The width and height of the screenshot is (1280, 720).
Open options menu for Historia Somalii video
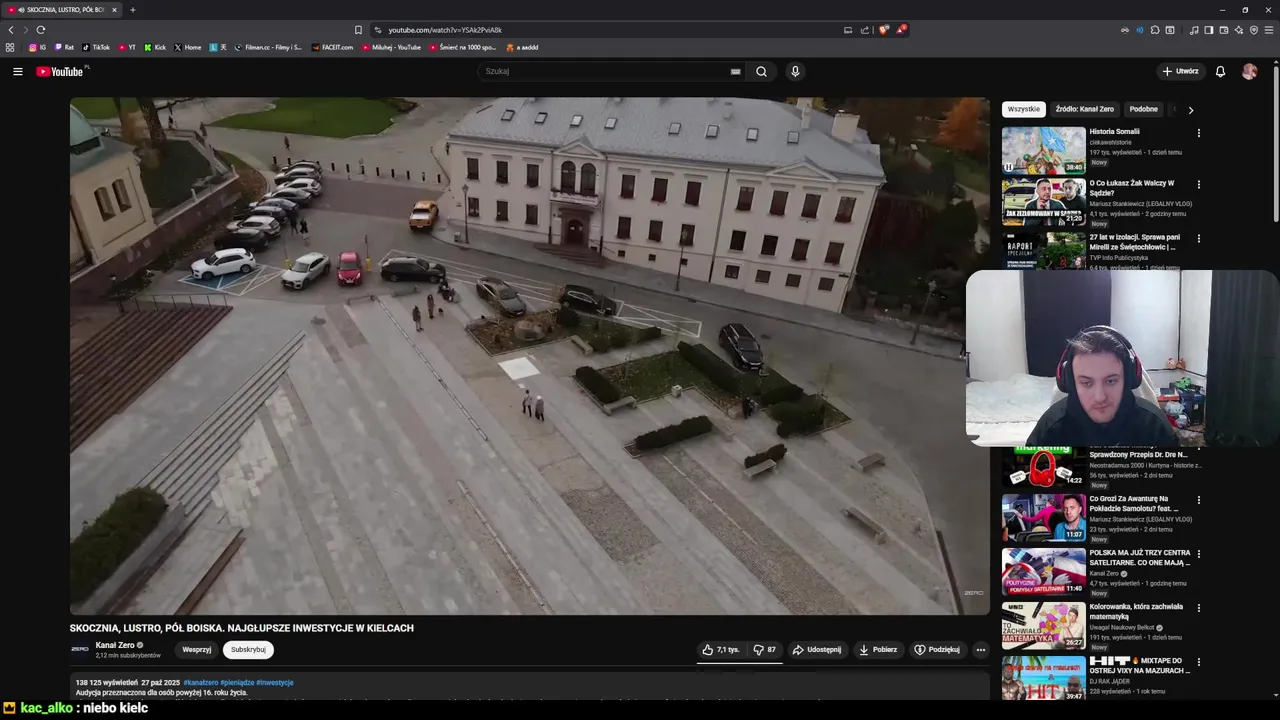click(x=1198, y=133)
